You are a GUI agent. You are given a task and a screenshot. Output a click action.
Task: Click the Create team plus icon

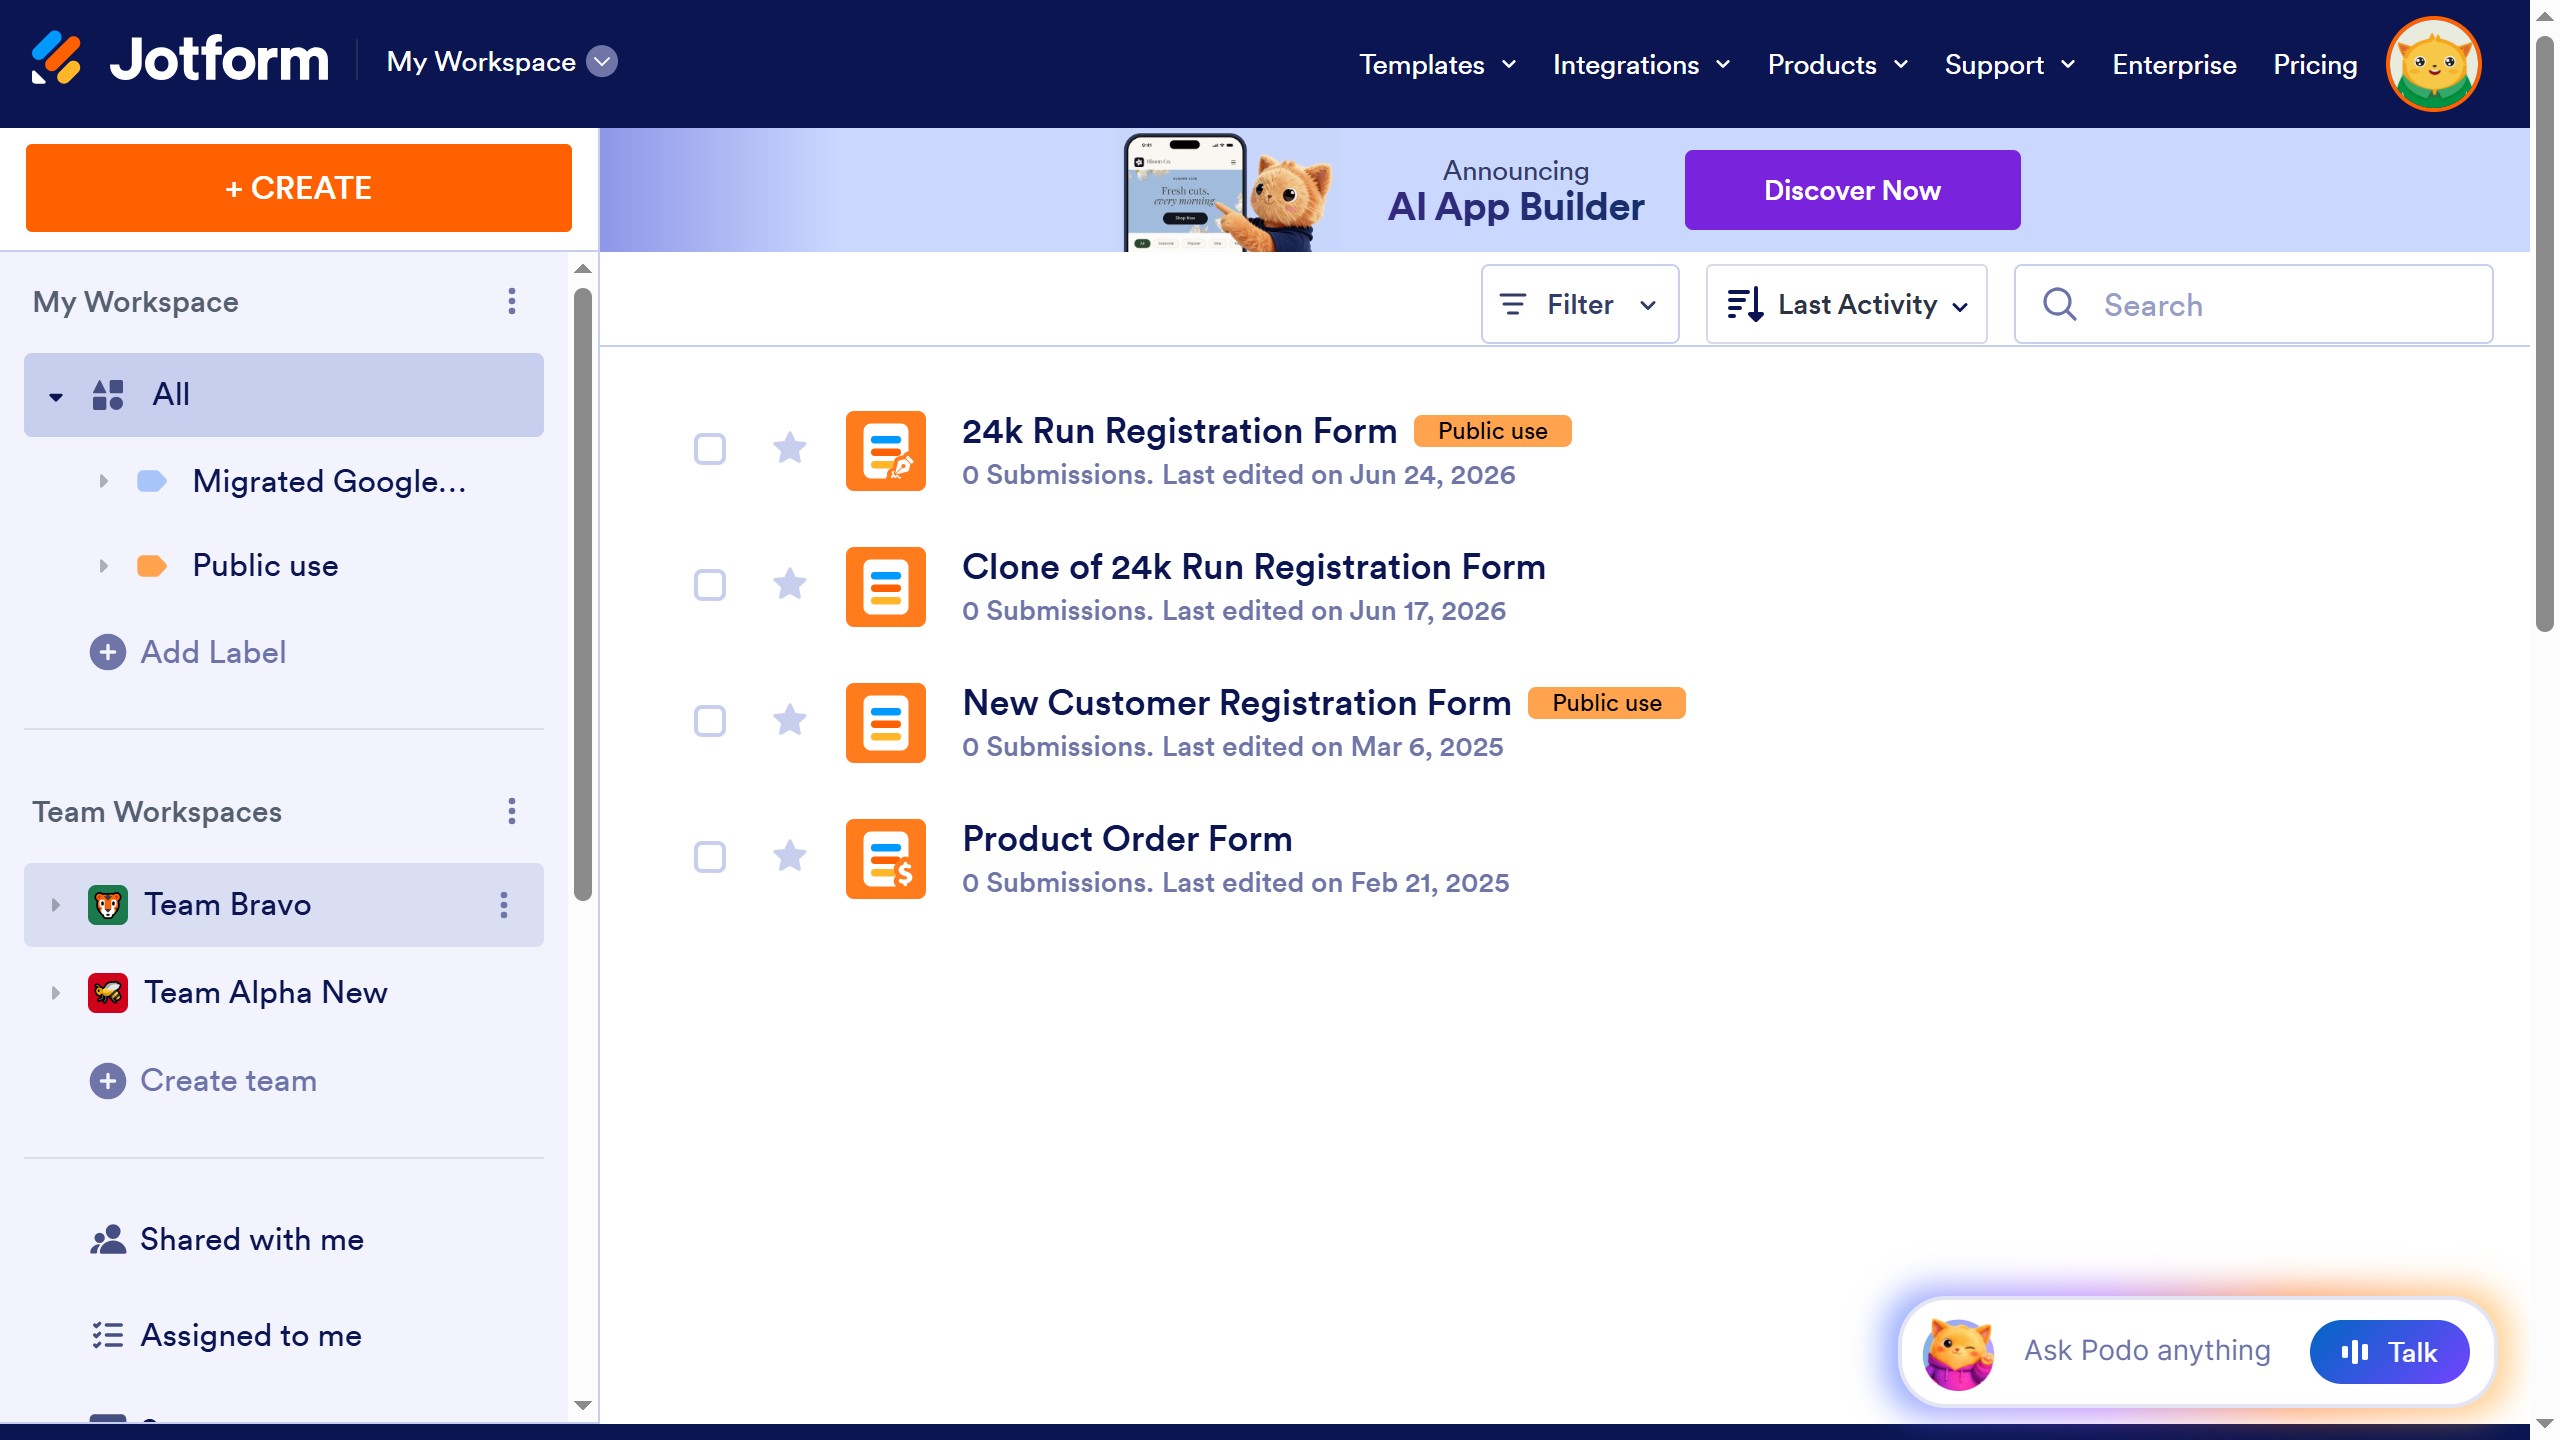pyautogui.click(x=108, y=1080)
